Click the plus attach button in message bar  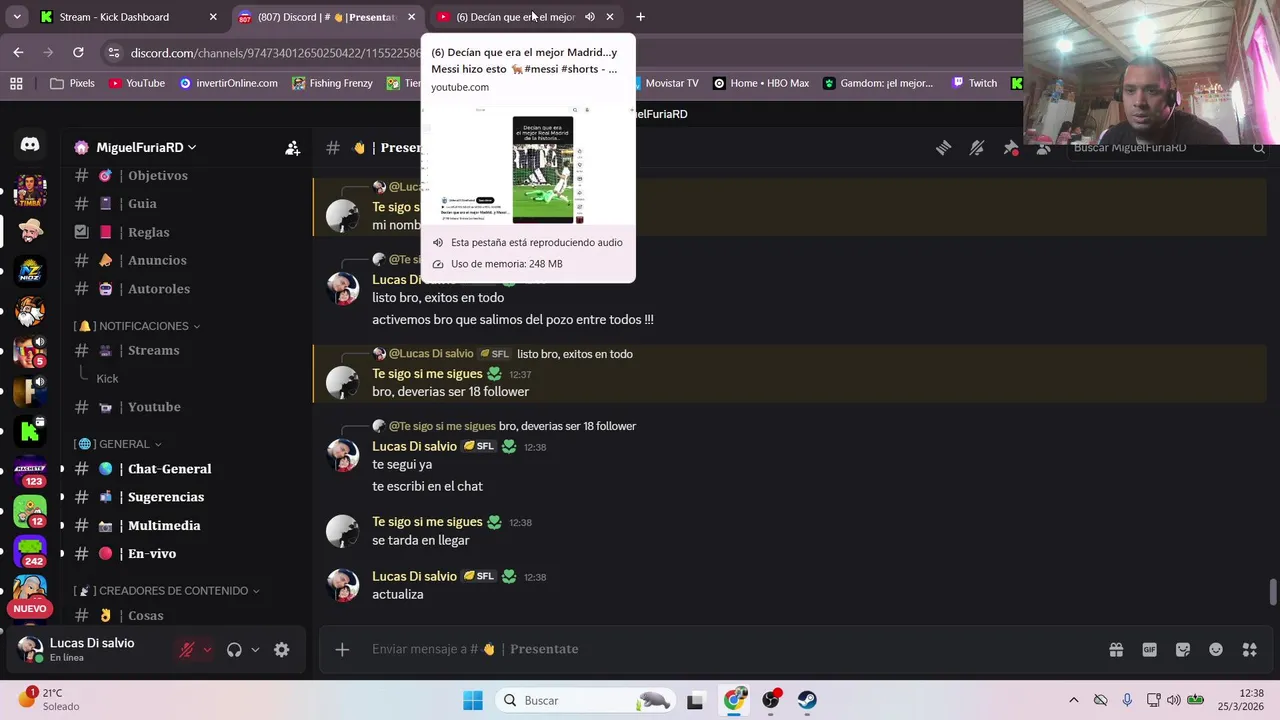pyautogui.click(x=342, y=650)
